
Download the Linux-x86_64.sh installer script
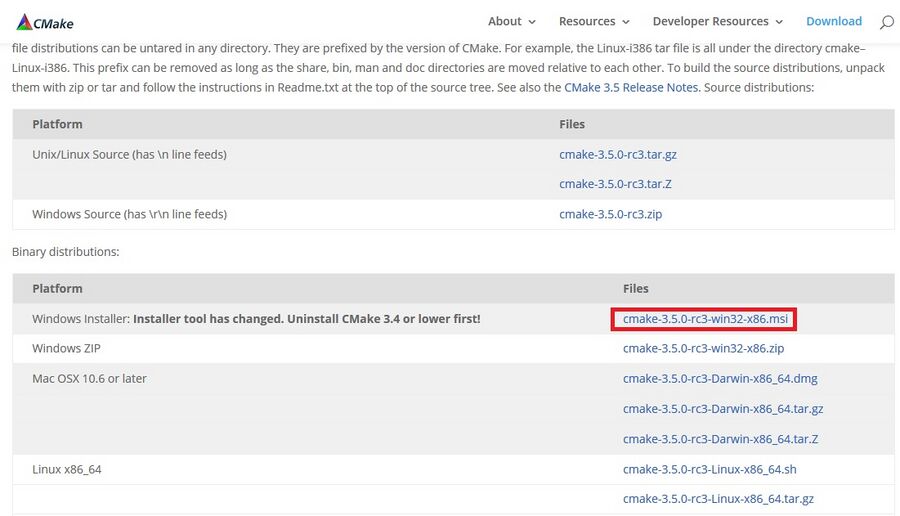(x=709, y=469)
